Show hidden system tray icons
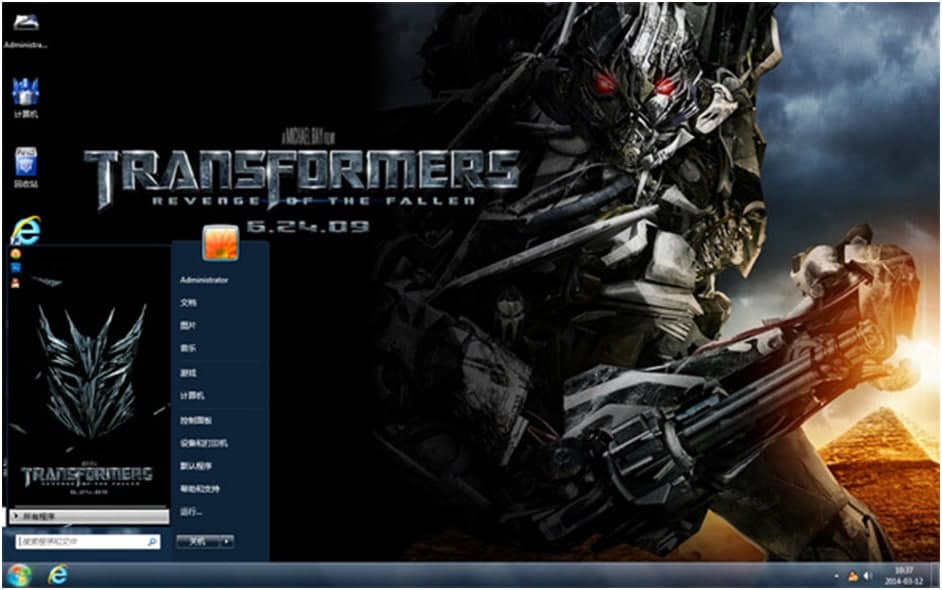The image size is (942, 590). pos(836,576)
